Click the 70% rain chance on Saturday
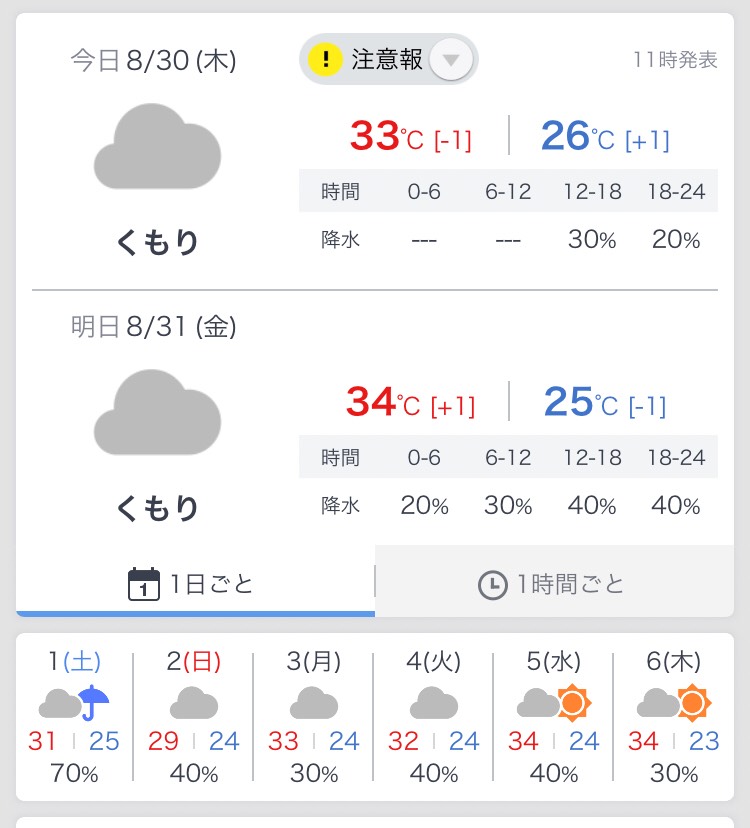750x828 pixels. (x=74, y=773)
